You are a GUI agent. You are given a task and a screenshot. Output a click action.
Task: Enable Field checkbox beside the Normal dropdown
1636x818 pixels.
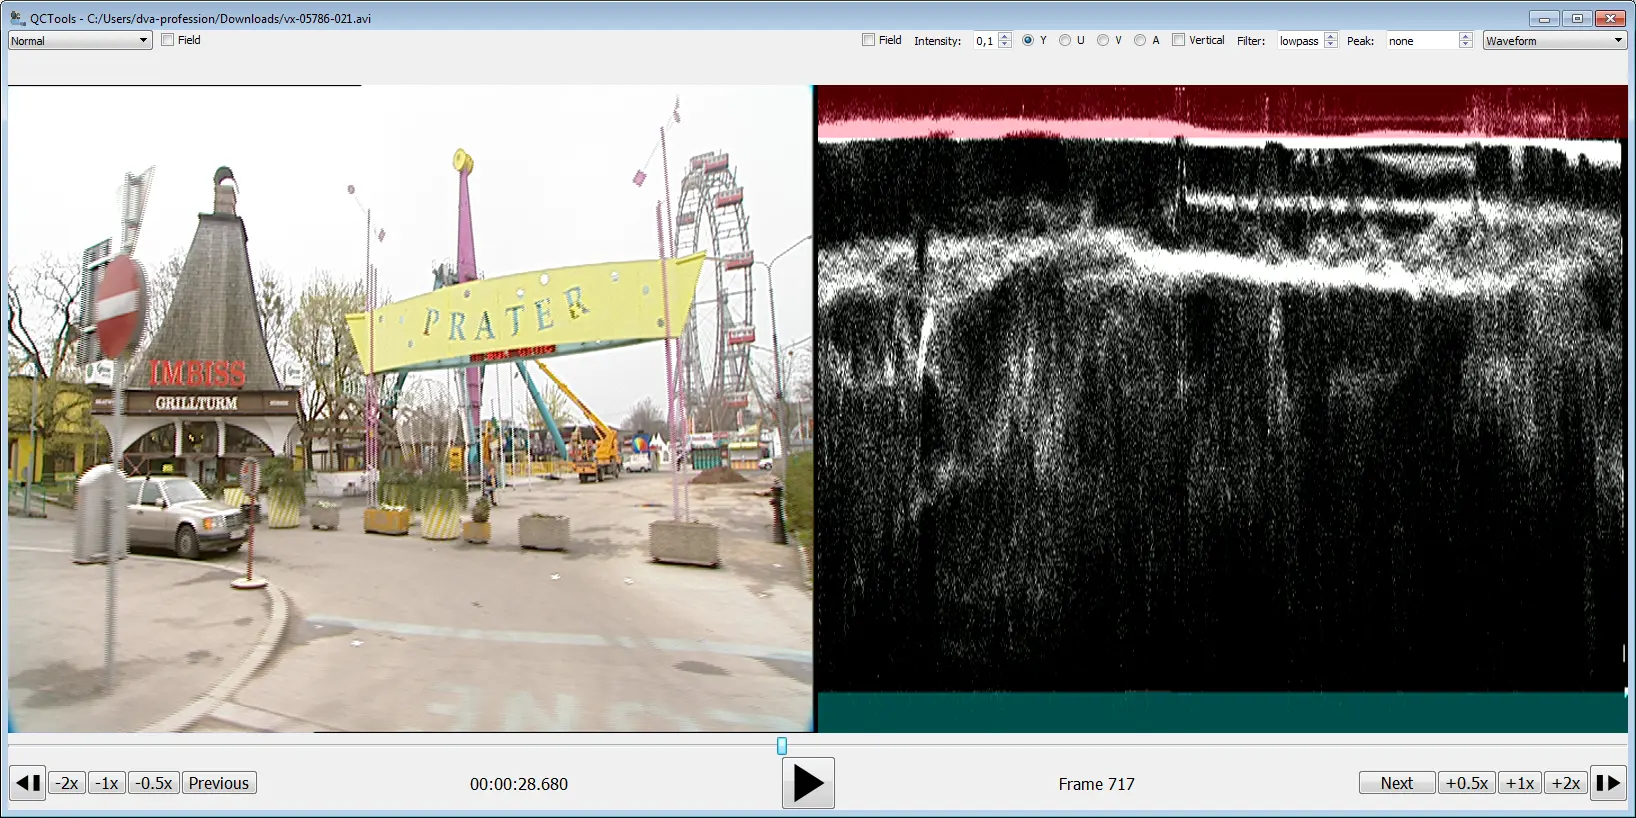pos(168,40)
